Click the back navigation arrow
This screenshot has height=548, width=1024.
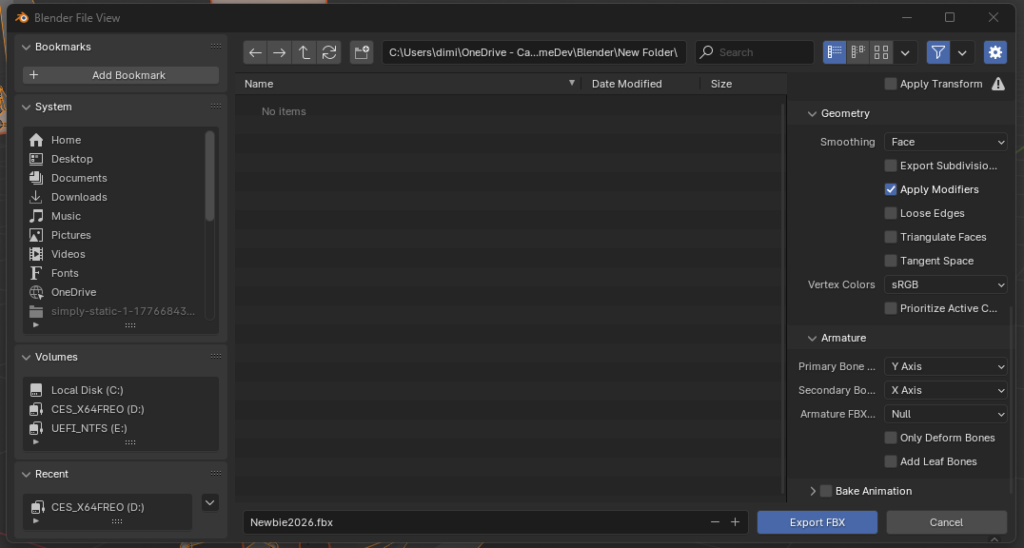point(255,52)
